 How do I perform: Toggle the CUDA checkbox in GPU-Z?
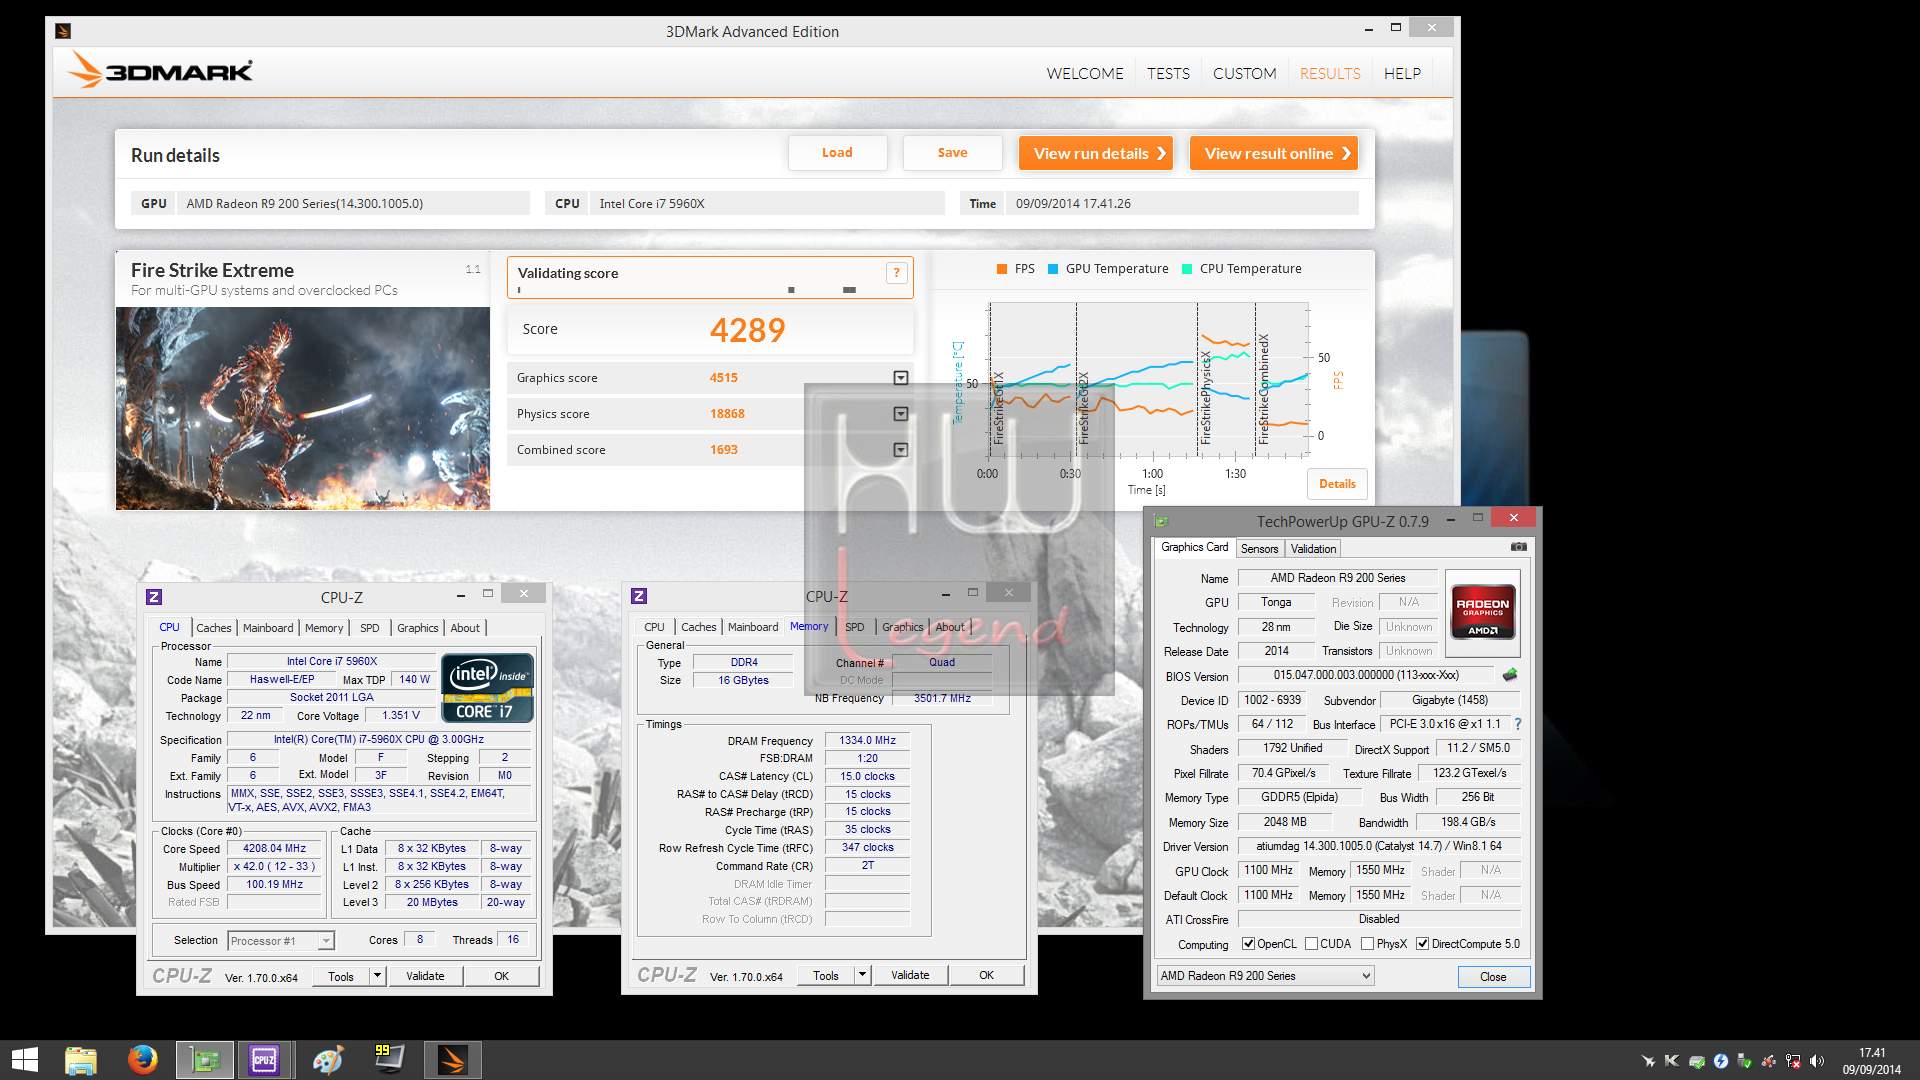tap(1311, 944)
